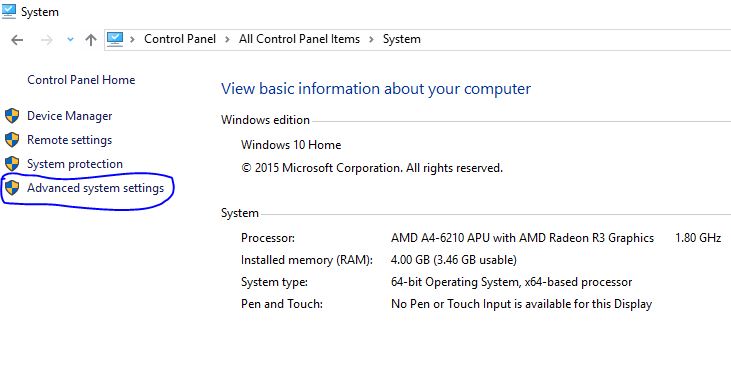
Task: Select the AMD A4-6210 APU processor value
Action: (x=523, y=238)
